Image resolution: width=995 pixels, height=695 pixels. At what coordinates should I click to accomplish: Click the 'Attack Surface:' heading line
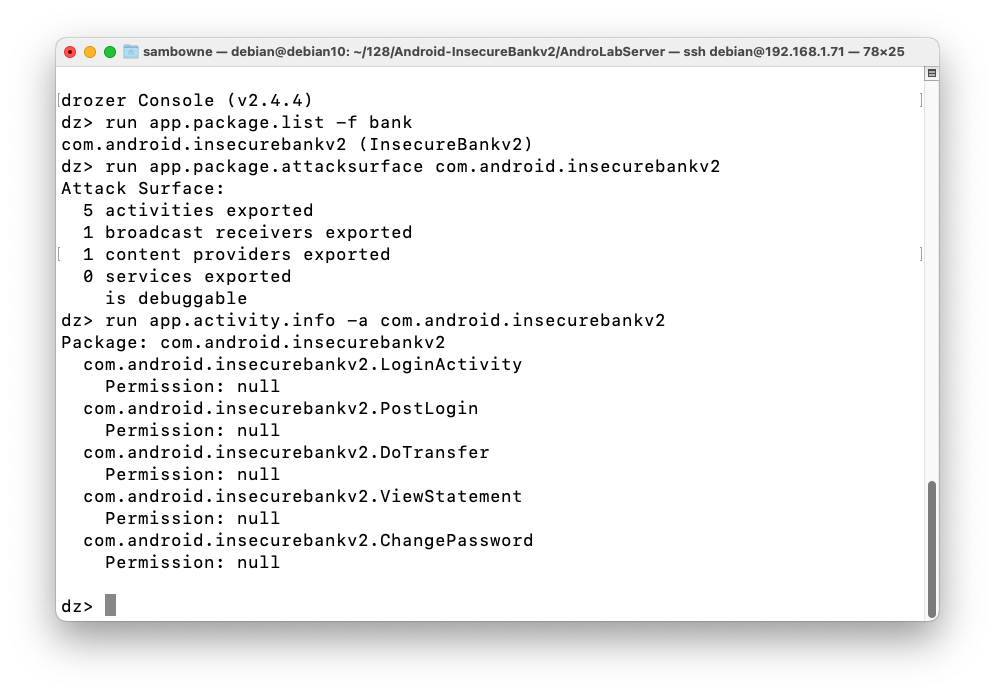pos(143,189)
